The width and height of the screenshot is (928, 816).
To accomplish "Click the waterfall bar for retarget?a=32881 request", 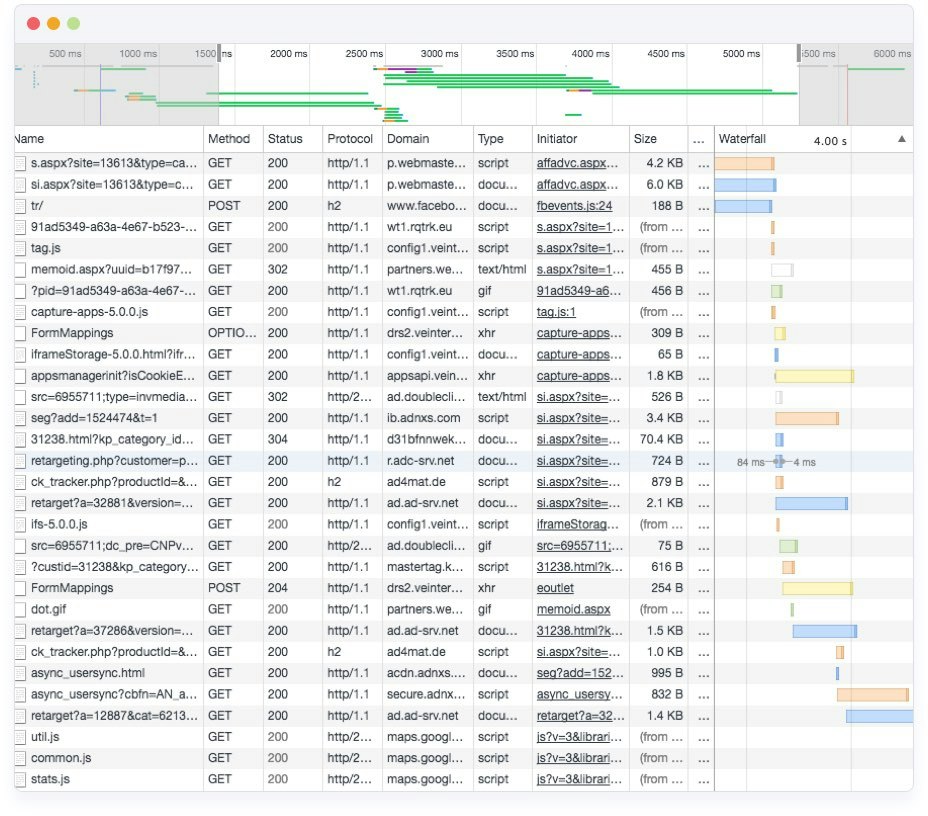I will pos(811,504).
